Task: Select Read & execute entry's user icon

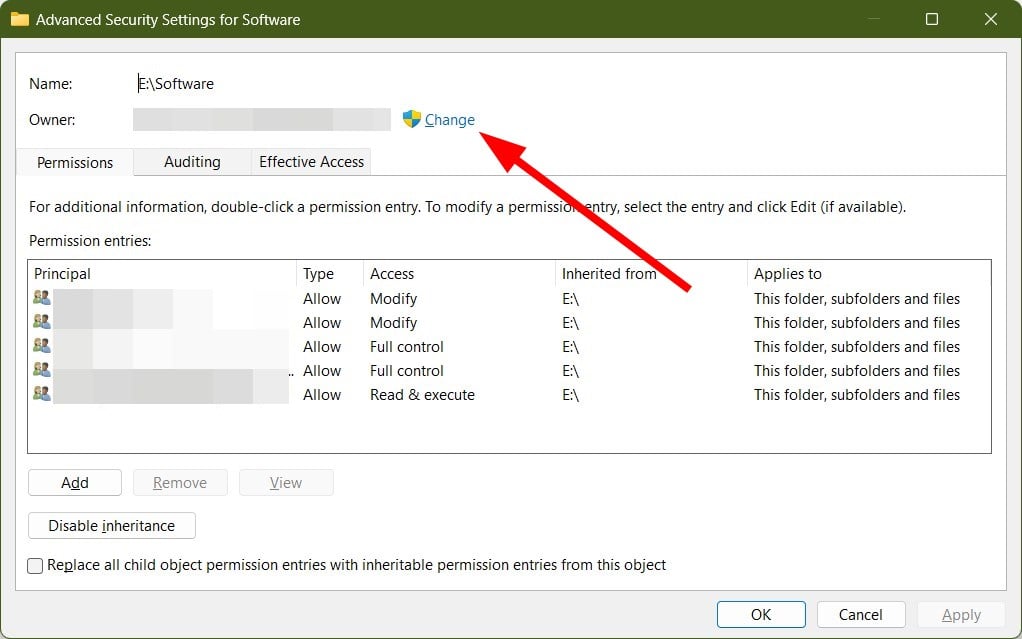Action: pos(42,394)
